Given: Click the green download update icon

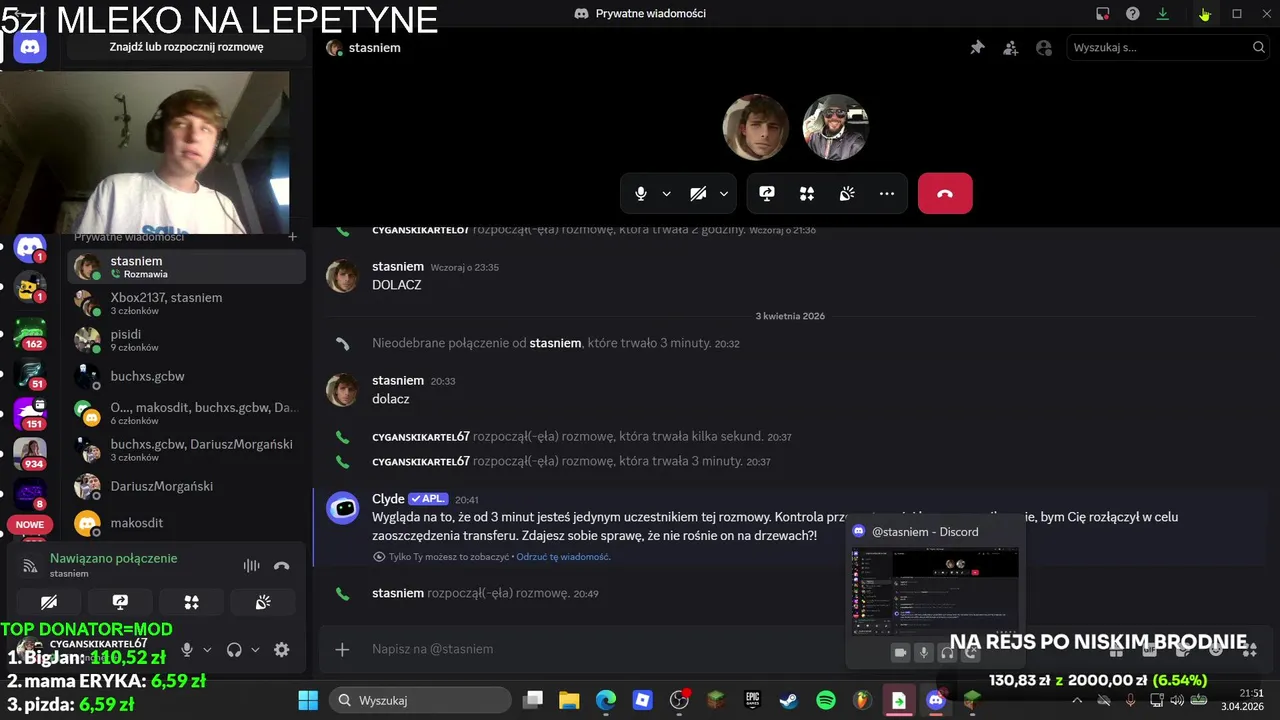Looking at the screenshot, I should pos(1163,14).
